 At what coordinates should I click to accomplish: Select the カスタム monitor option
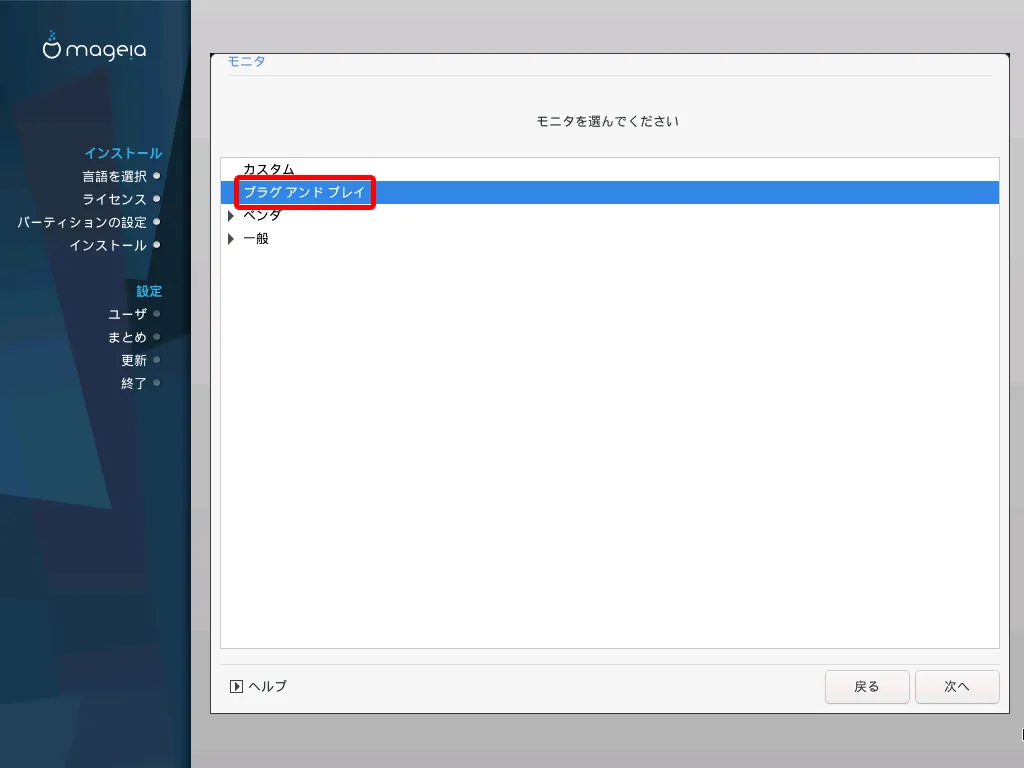click(x=268, y=170)
